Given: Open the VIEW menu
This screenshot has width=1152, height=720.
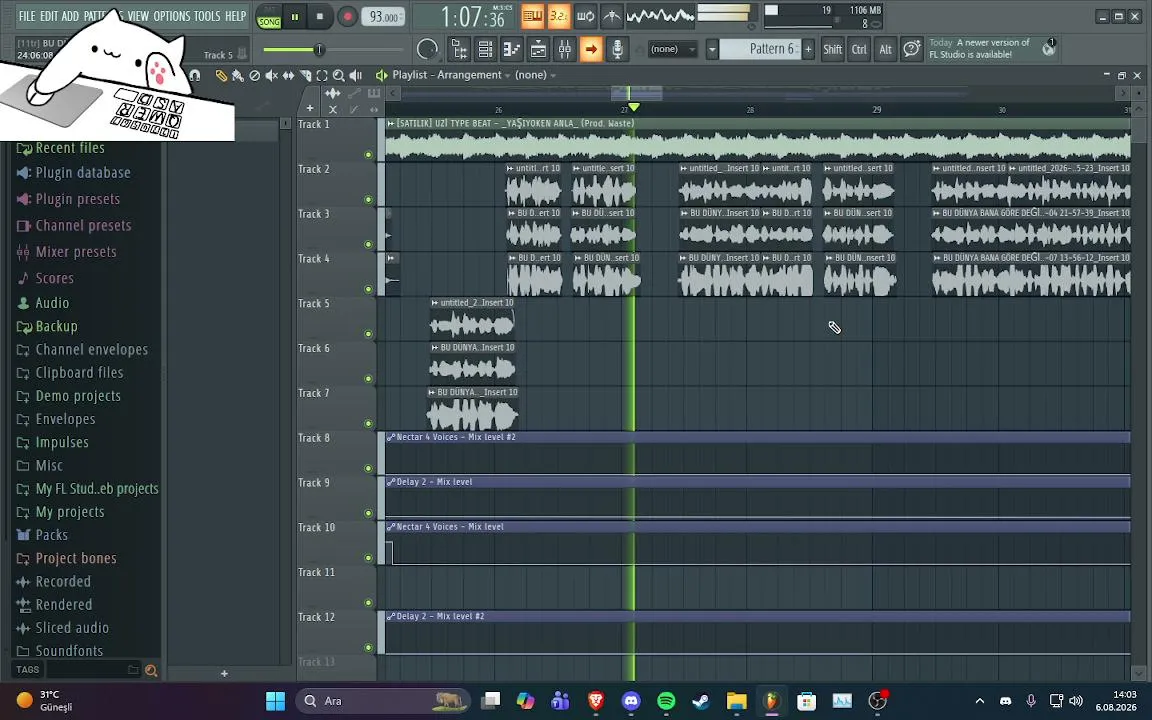Looking at the screenshot, I should tap(138, 15).
